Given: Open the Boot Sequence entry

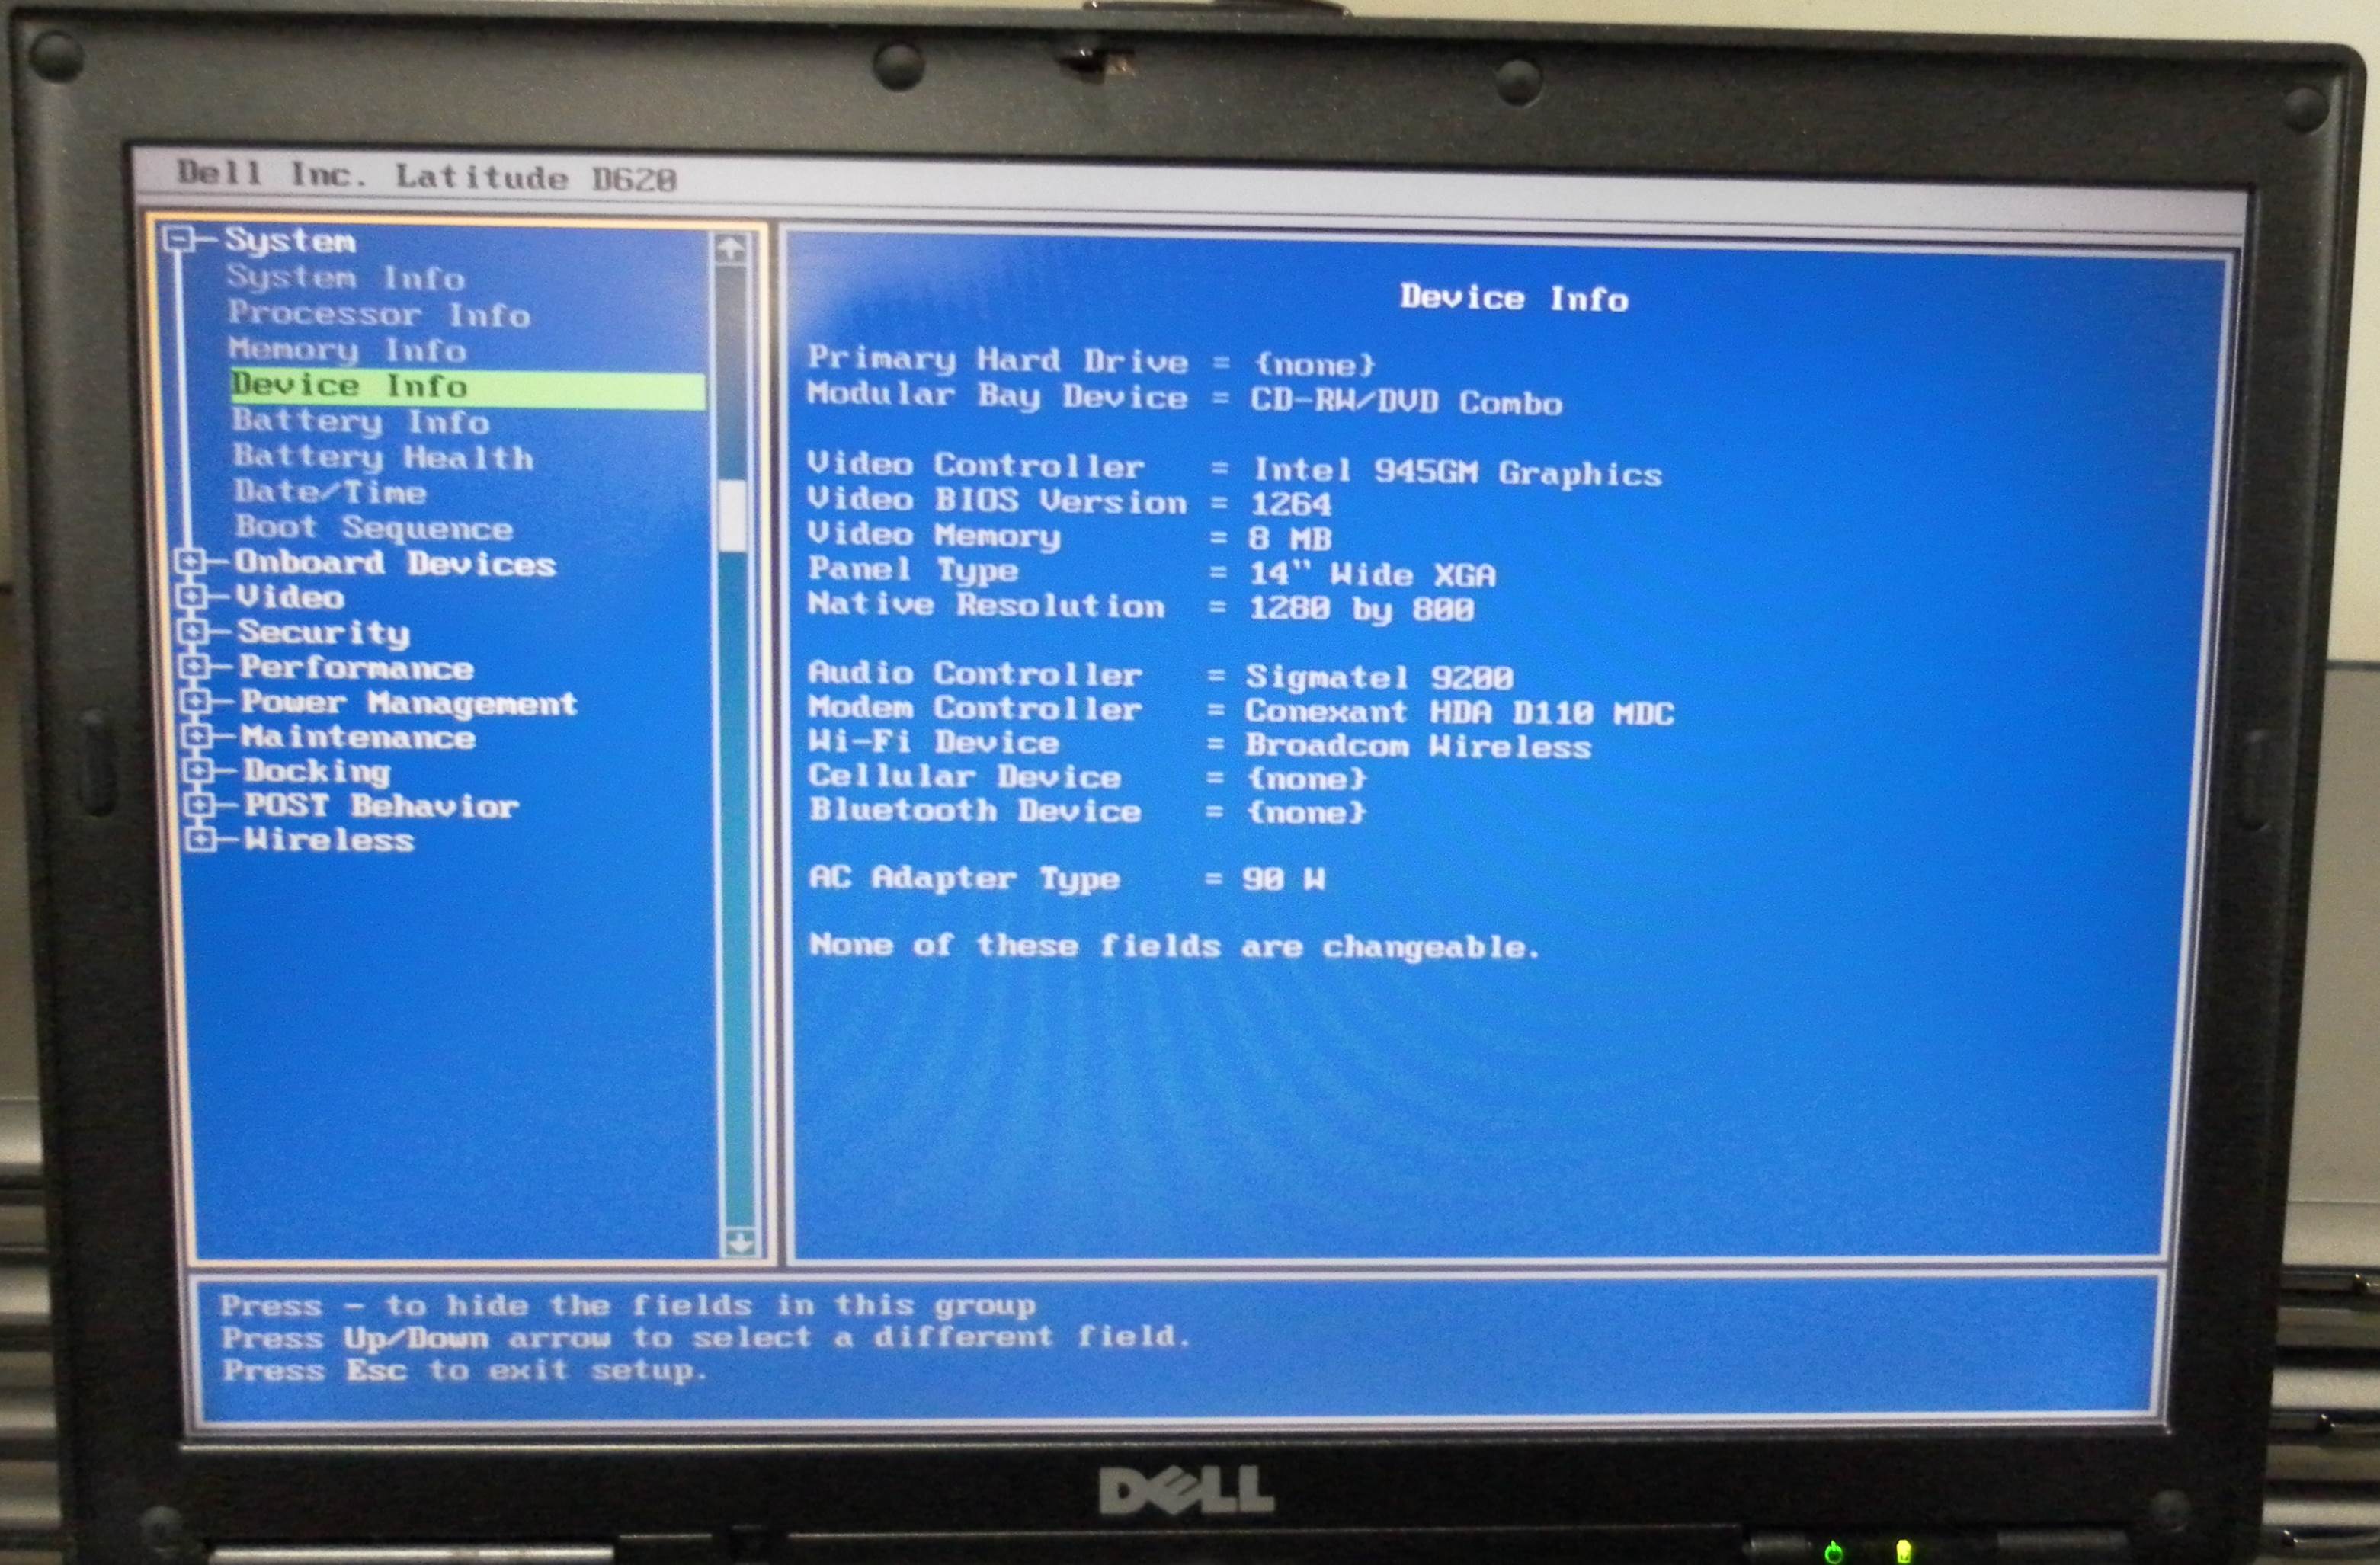Looking at the screenshot, I should (374, 527).
